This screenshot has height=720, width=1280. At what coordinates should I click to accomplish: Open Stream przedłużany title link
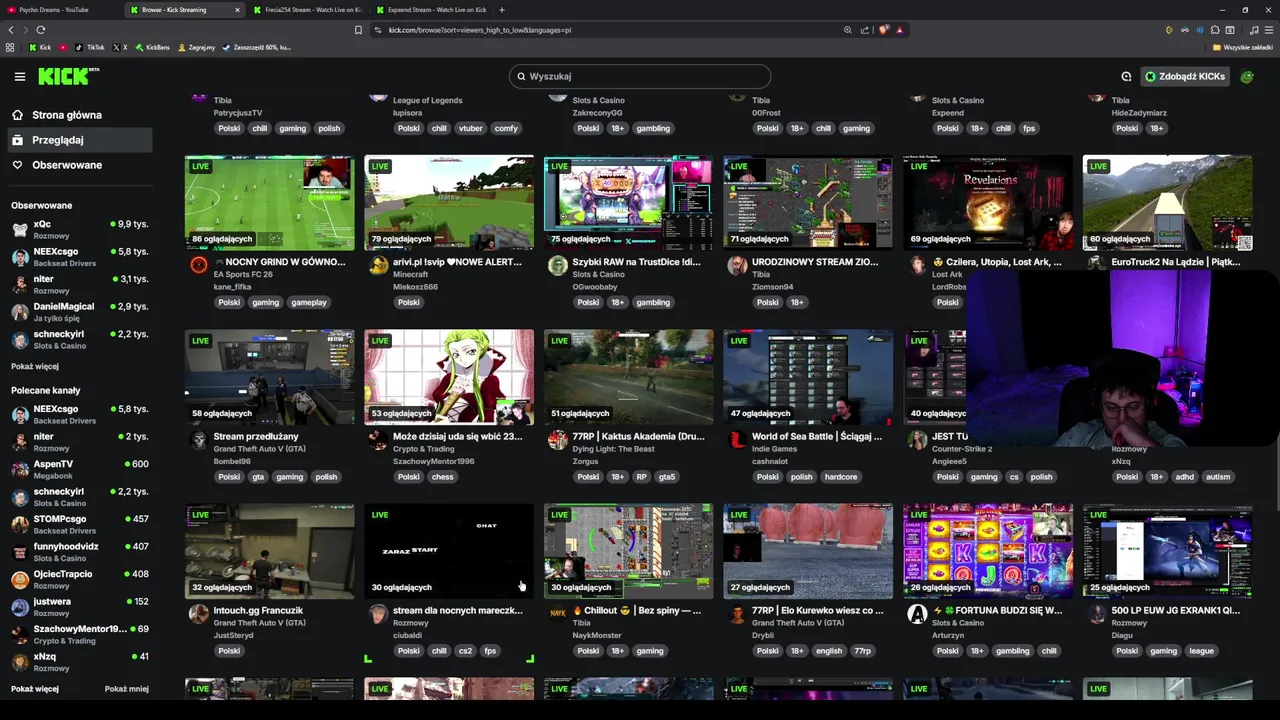256,436
